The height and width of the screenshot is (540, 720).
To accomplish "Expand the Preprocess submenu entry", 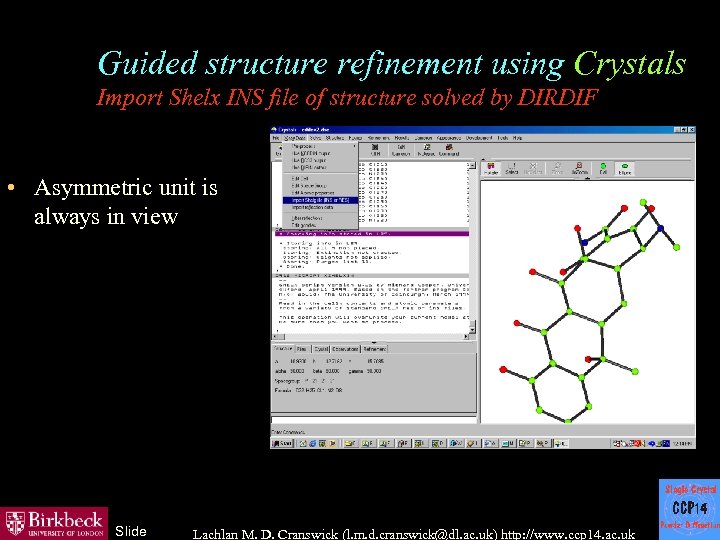I will coord(321,146).
